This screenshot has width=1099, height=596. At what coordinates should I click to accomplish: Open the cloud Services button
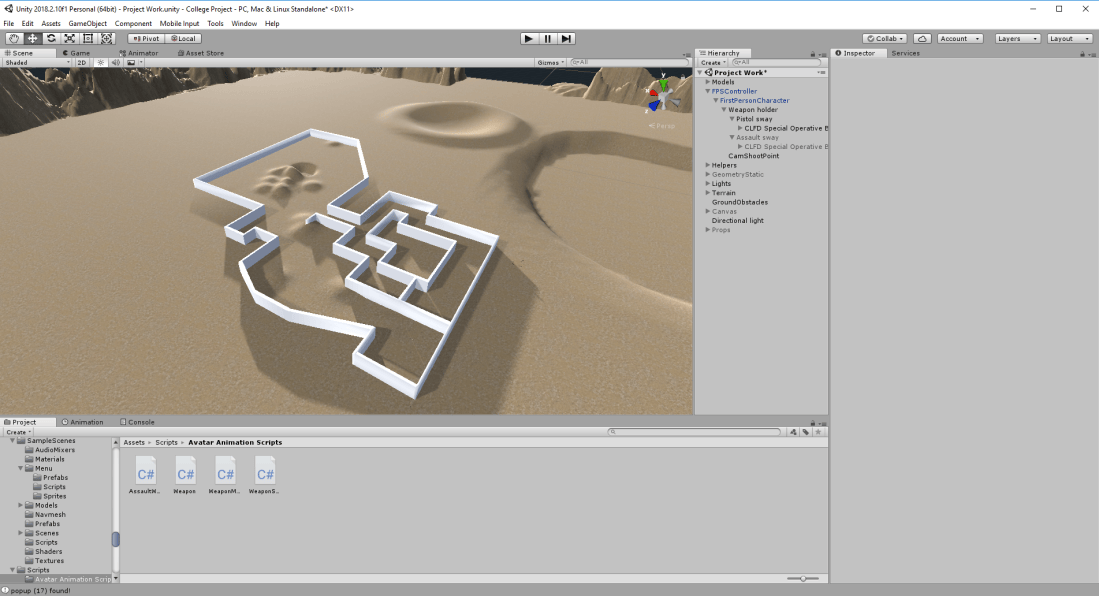(x=922, y=39)
